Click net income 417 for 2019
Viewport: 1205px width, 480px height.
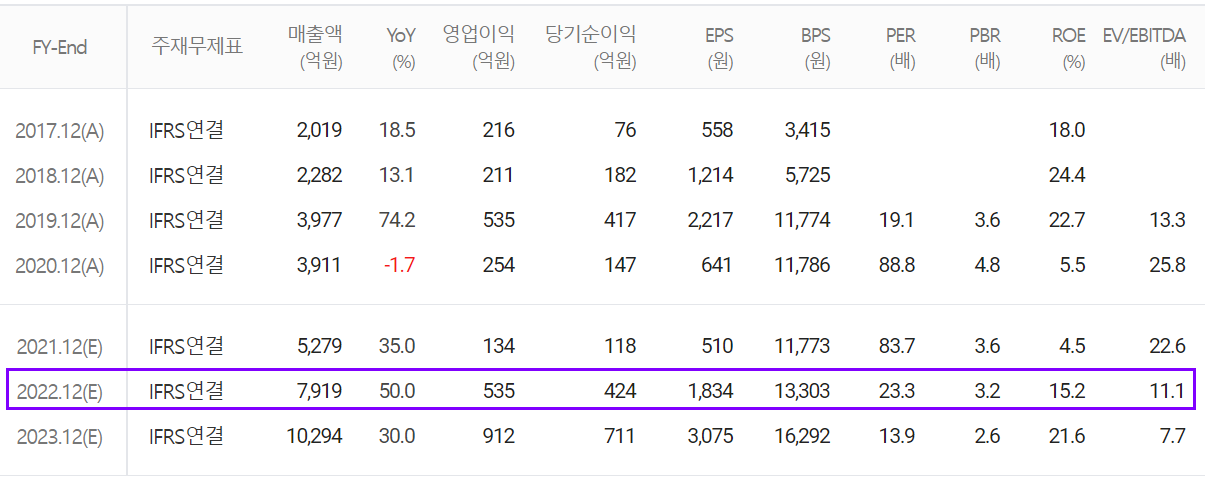click(620, 220)
